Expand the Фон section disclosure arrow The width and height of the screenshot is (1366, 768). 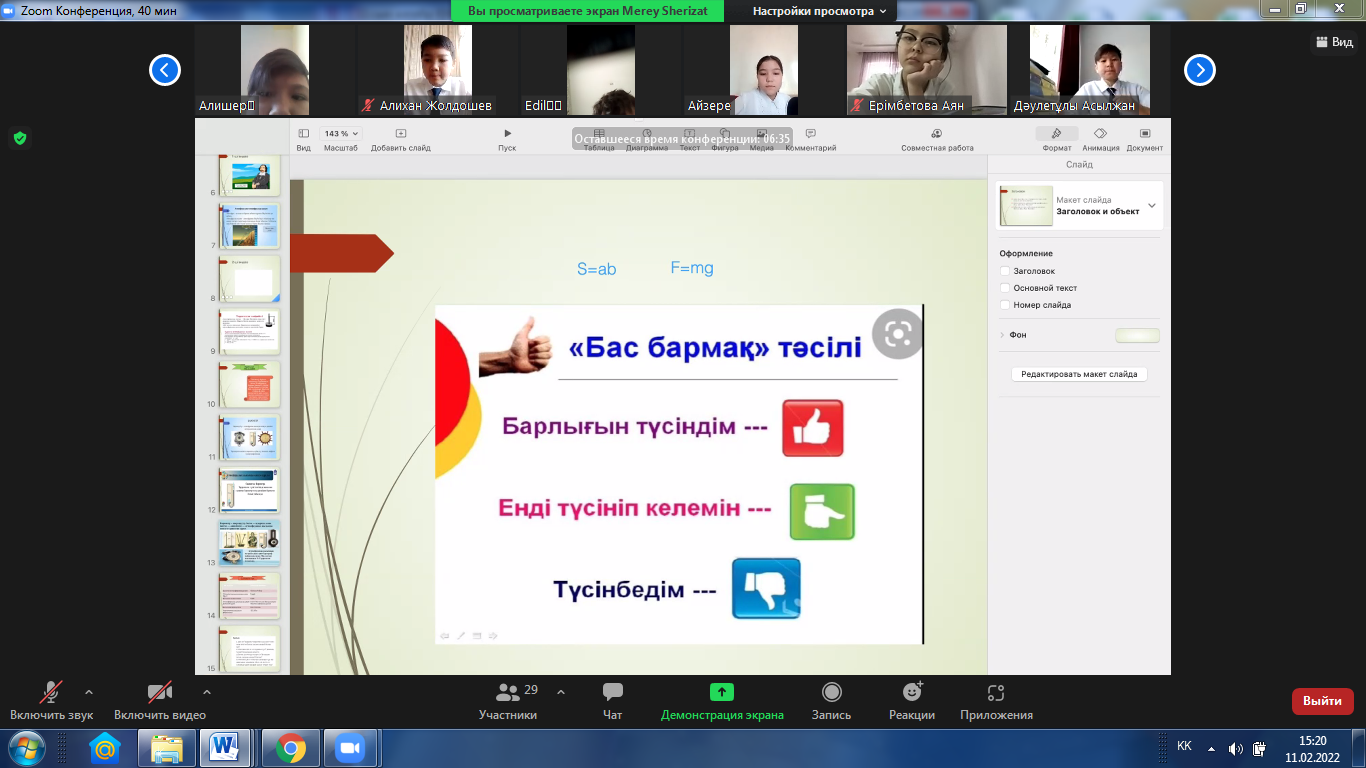(x=1002, y=335)
